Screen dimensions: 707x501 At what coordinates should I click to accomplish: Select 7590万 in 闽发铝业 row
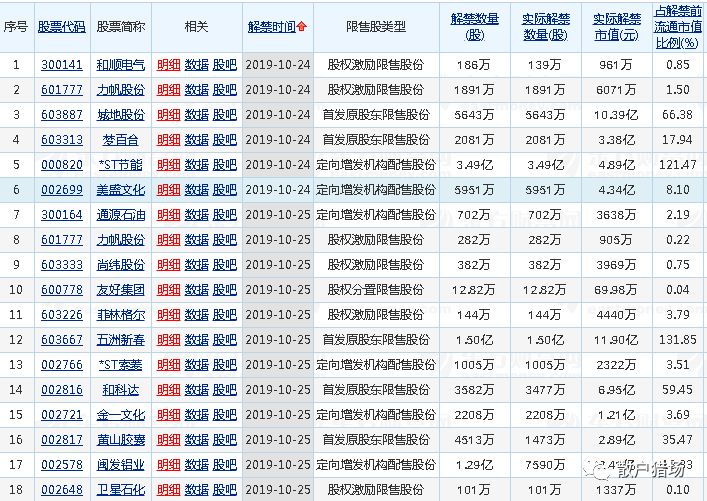tap(545, 465)
